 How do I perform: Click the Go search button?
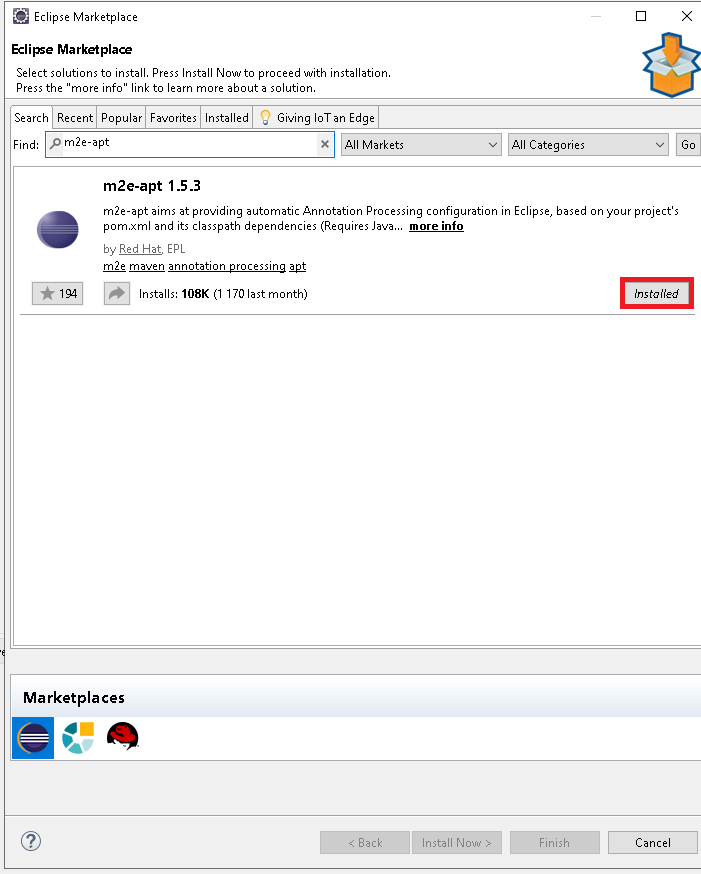coord(688,145)
